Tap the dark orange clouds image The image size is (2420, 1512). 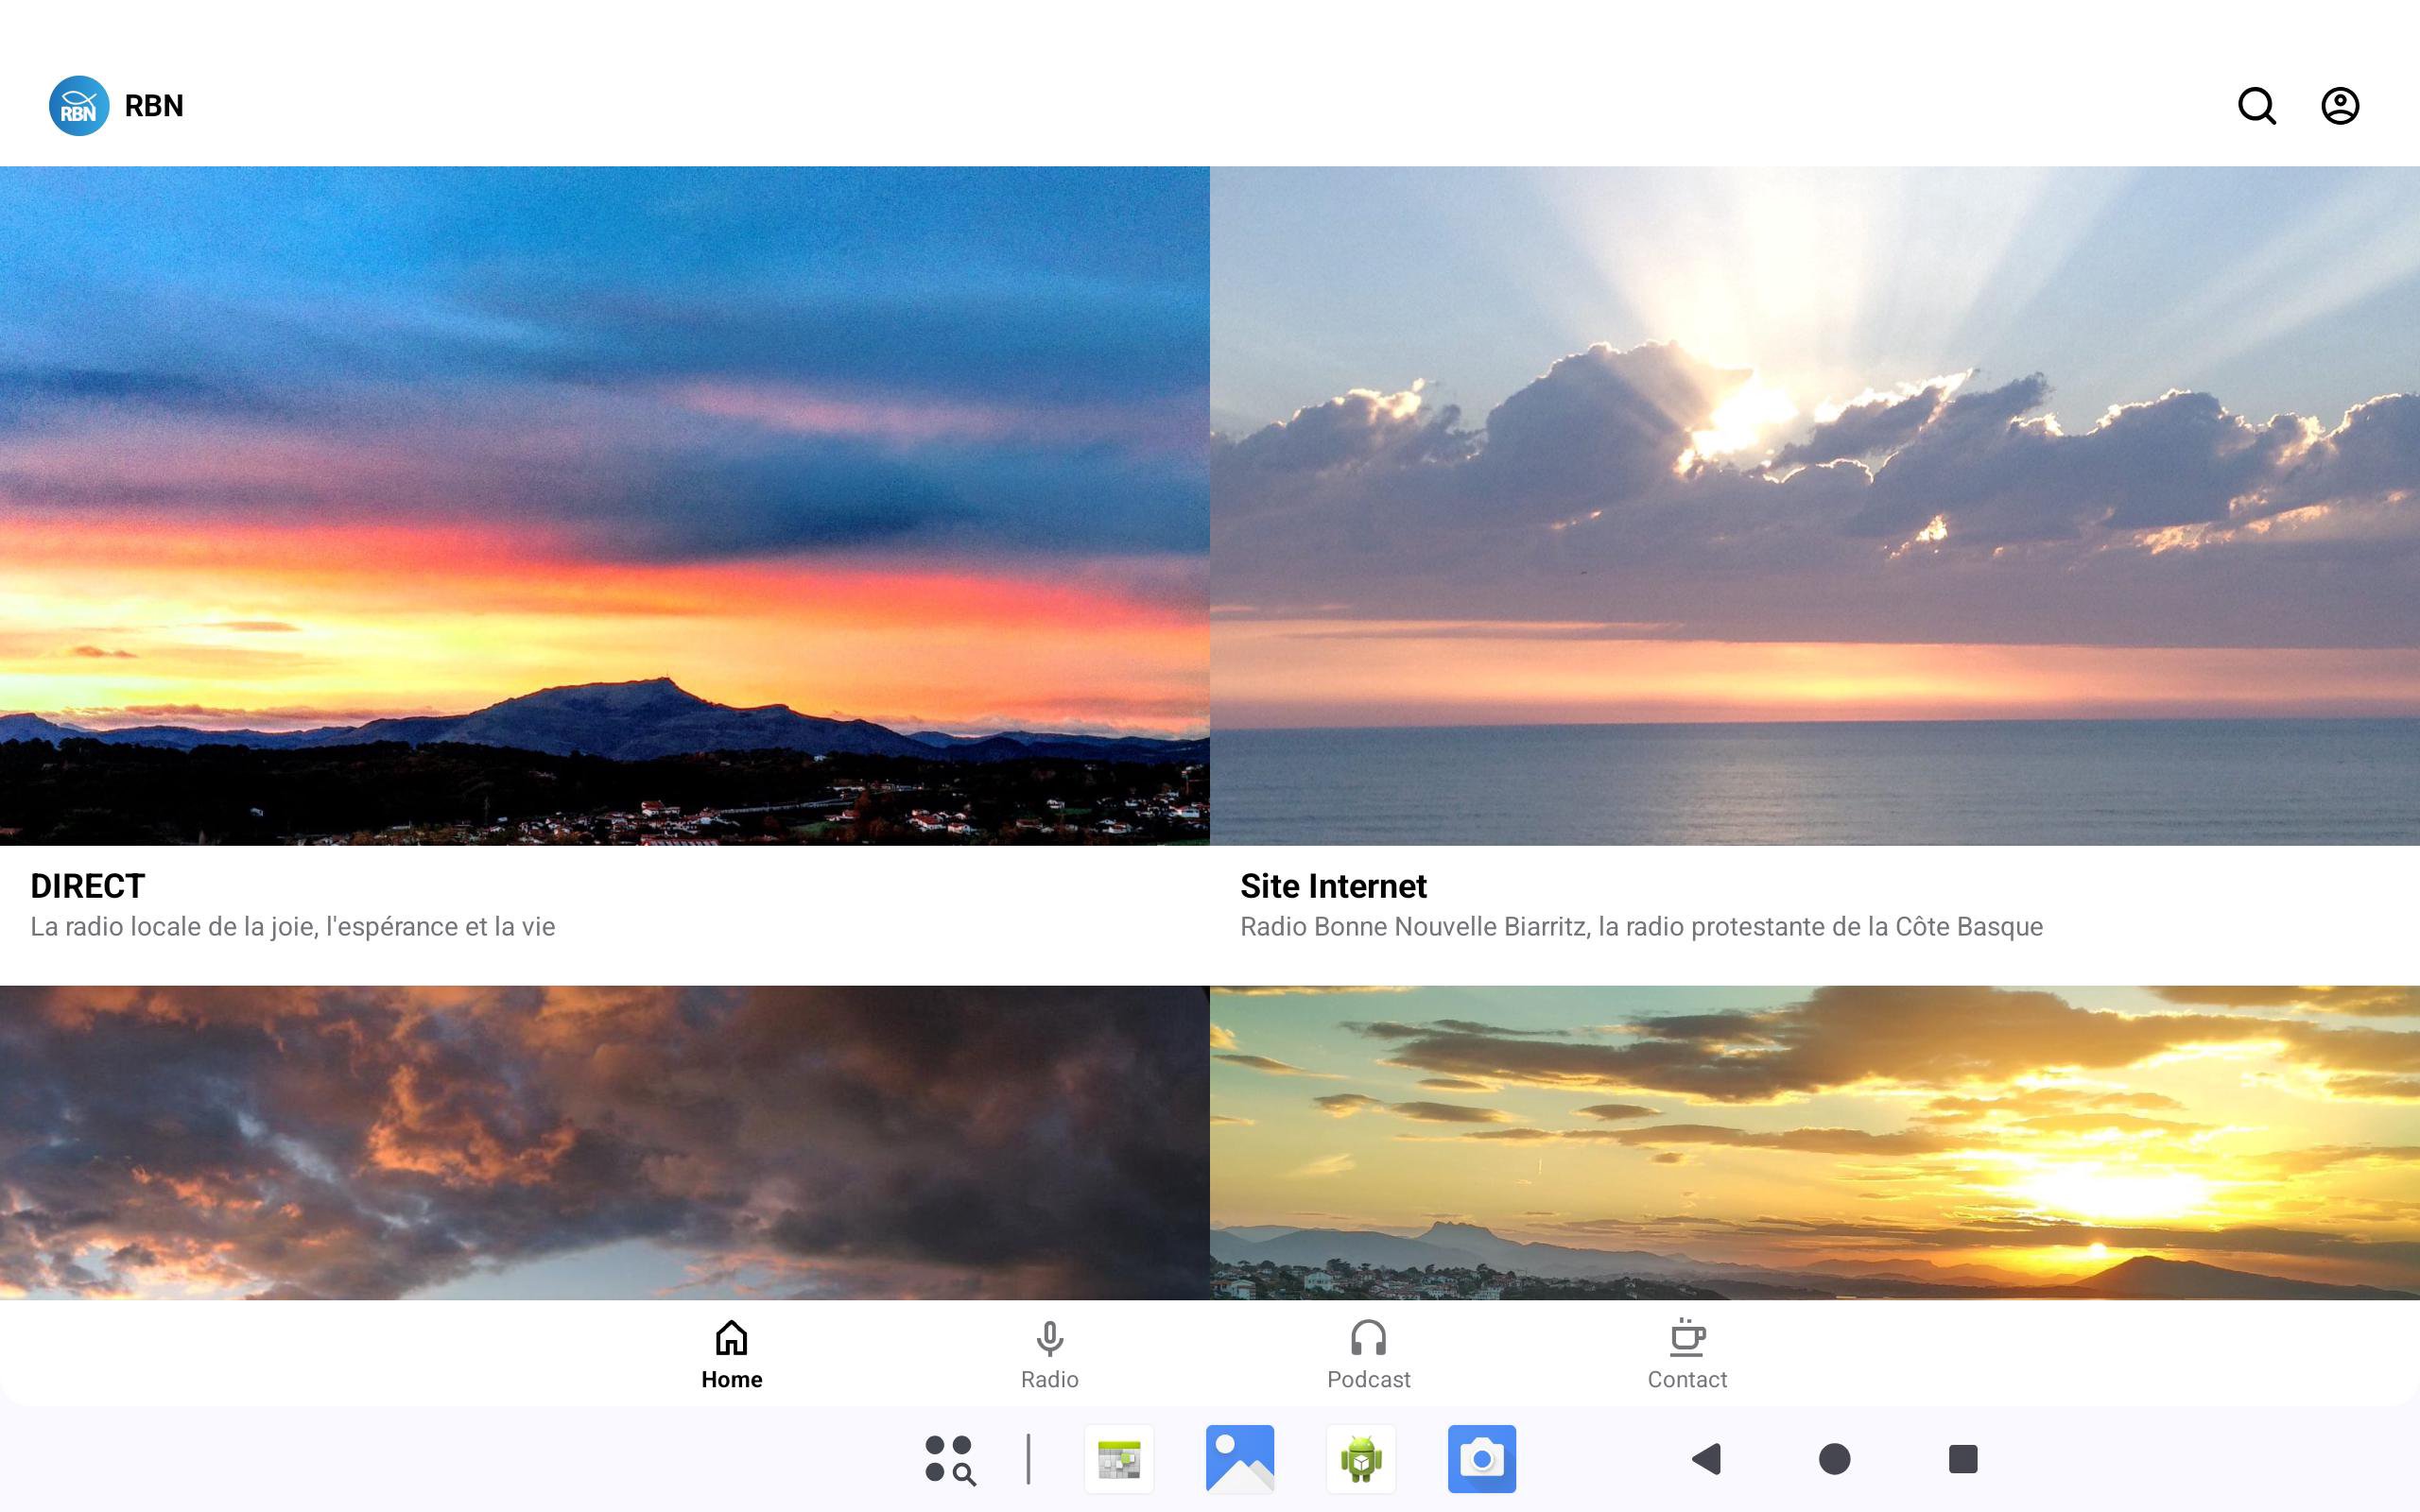point(604,1142)
